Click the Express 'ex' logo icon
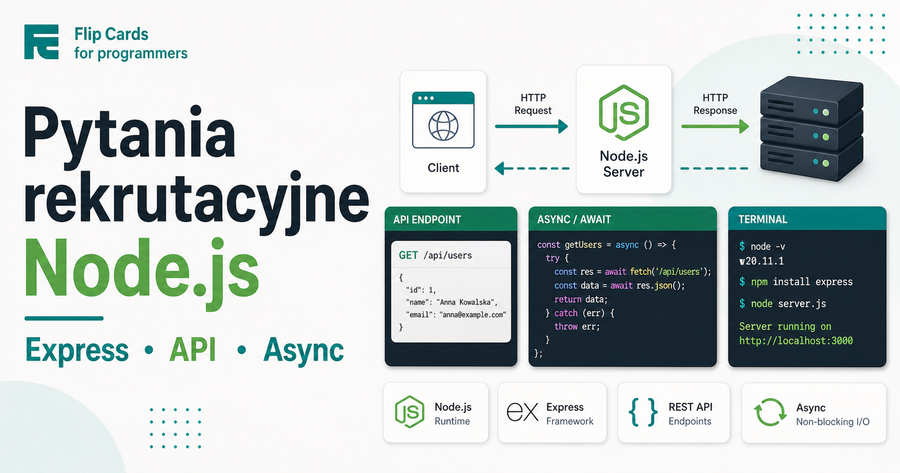Image resolution: width=900 pixels, height=473 pixels. [x=522, y=412]
